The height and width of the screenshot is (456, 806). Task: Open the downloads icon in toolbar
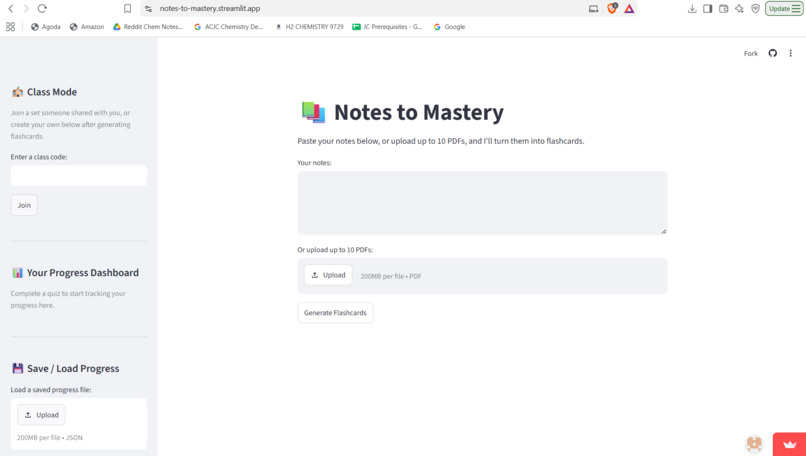[692, 8]
